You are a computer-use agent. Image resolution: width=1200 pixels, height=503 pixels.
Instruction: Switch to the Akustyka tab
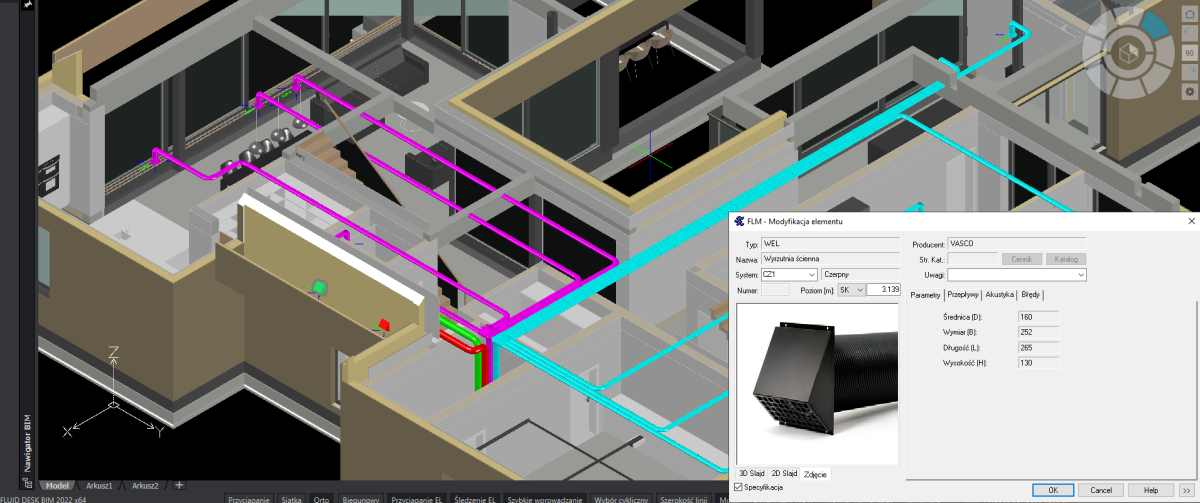1000,295
